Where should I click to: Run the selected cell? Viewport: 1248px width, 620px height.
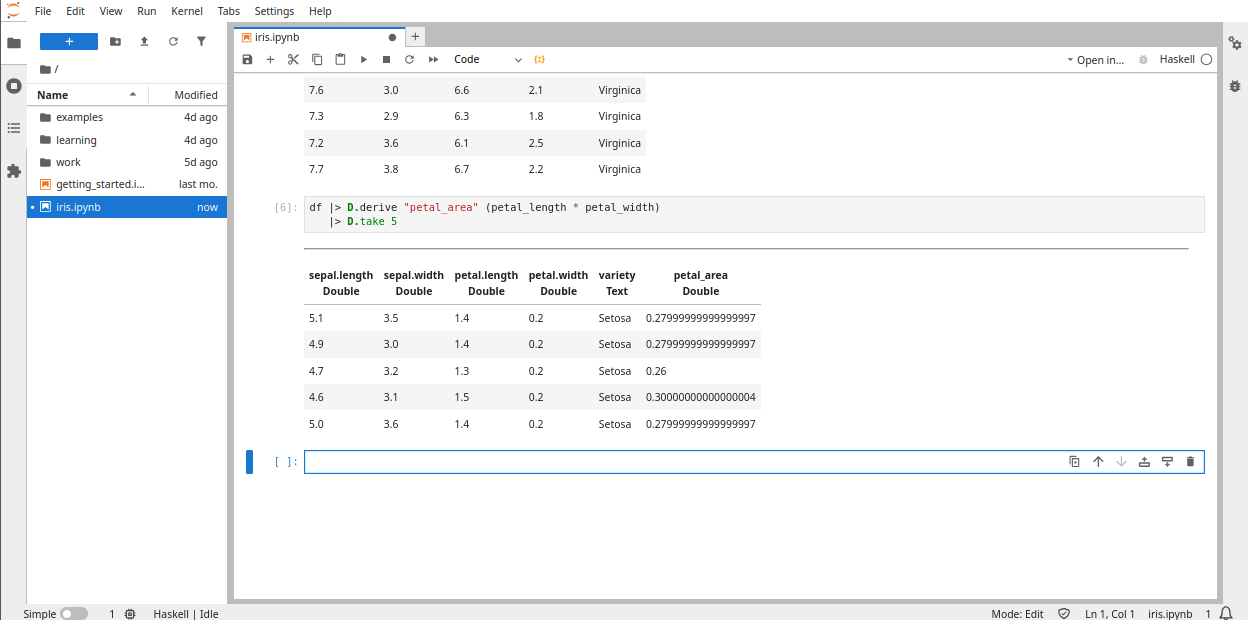[363, 60]
